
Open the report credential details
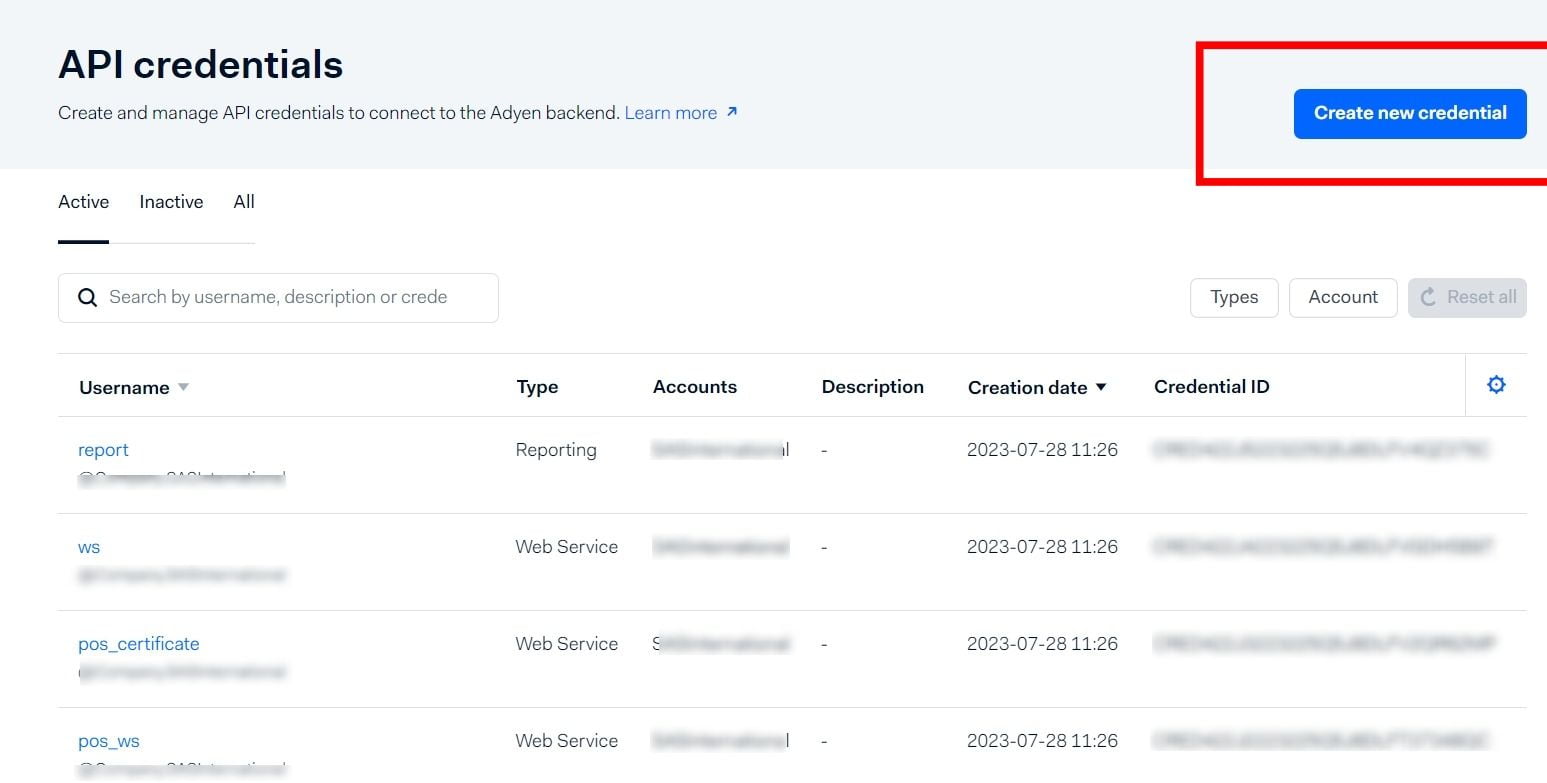pyautogui.click(x=103, y=449)
